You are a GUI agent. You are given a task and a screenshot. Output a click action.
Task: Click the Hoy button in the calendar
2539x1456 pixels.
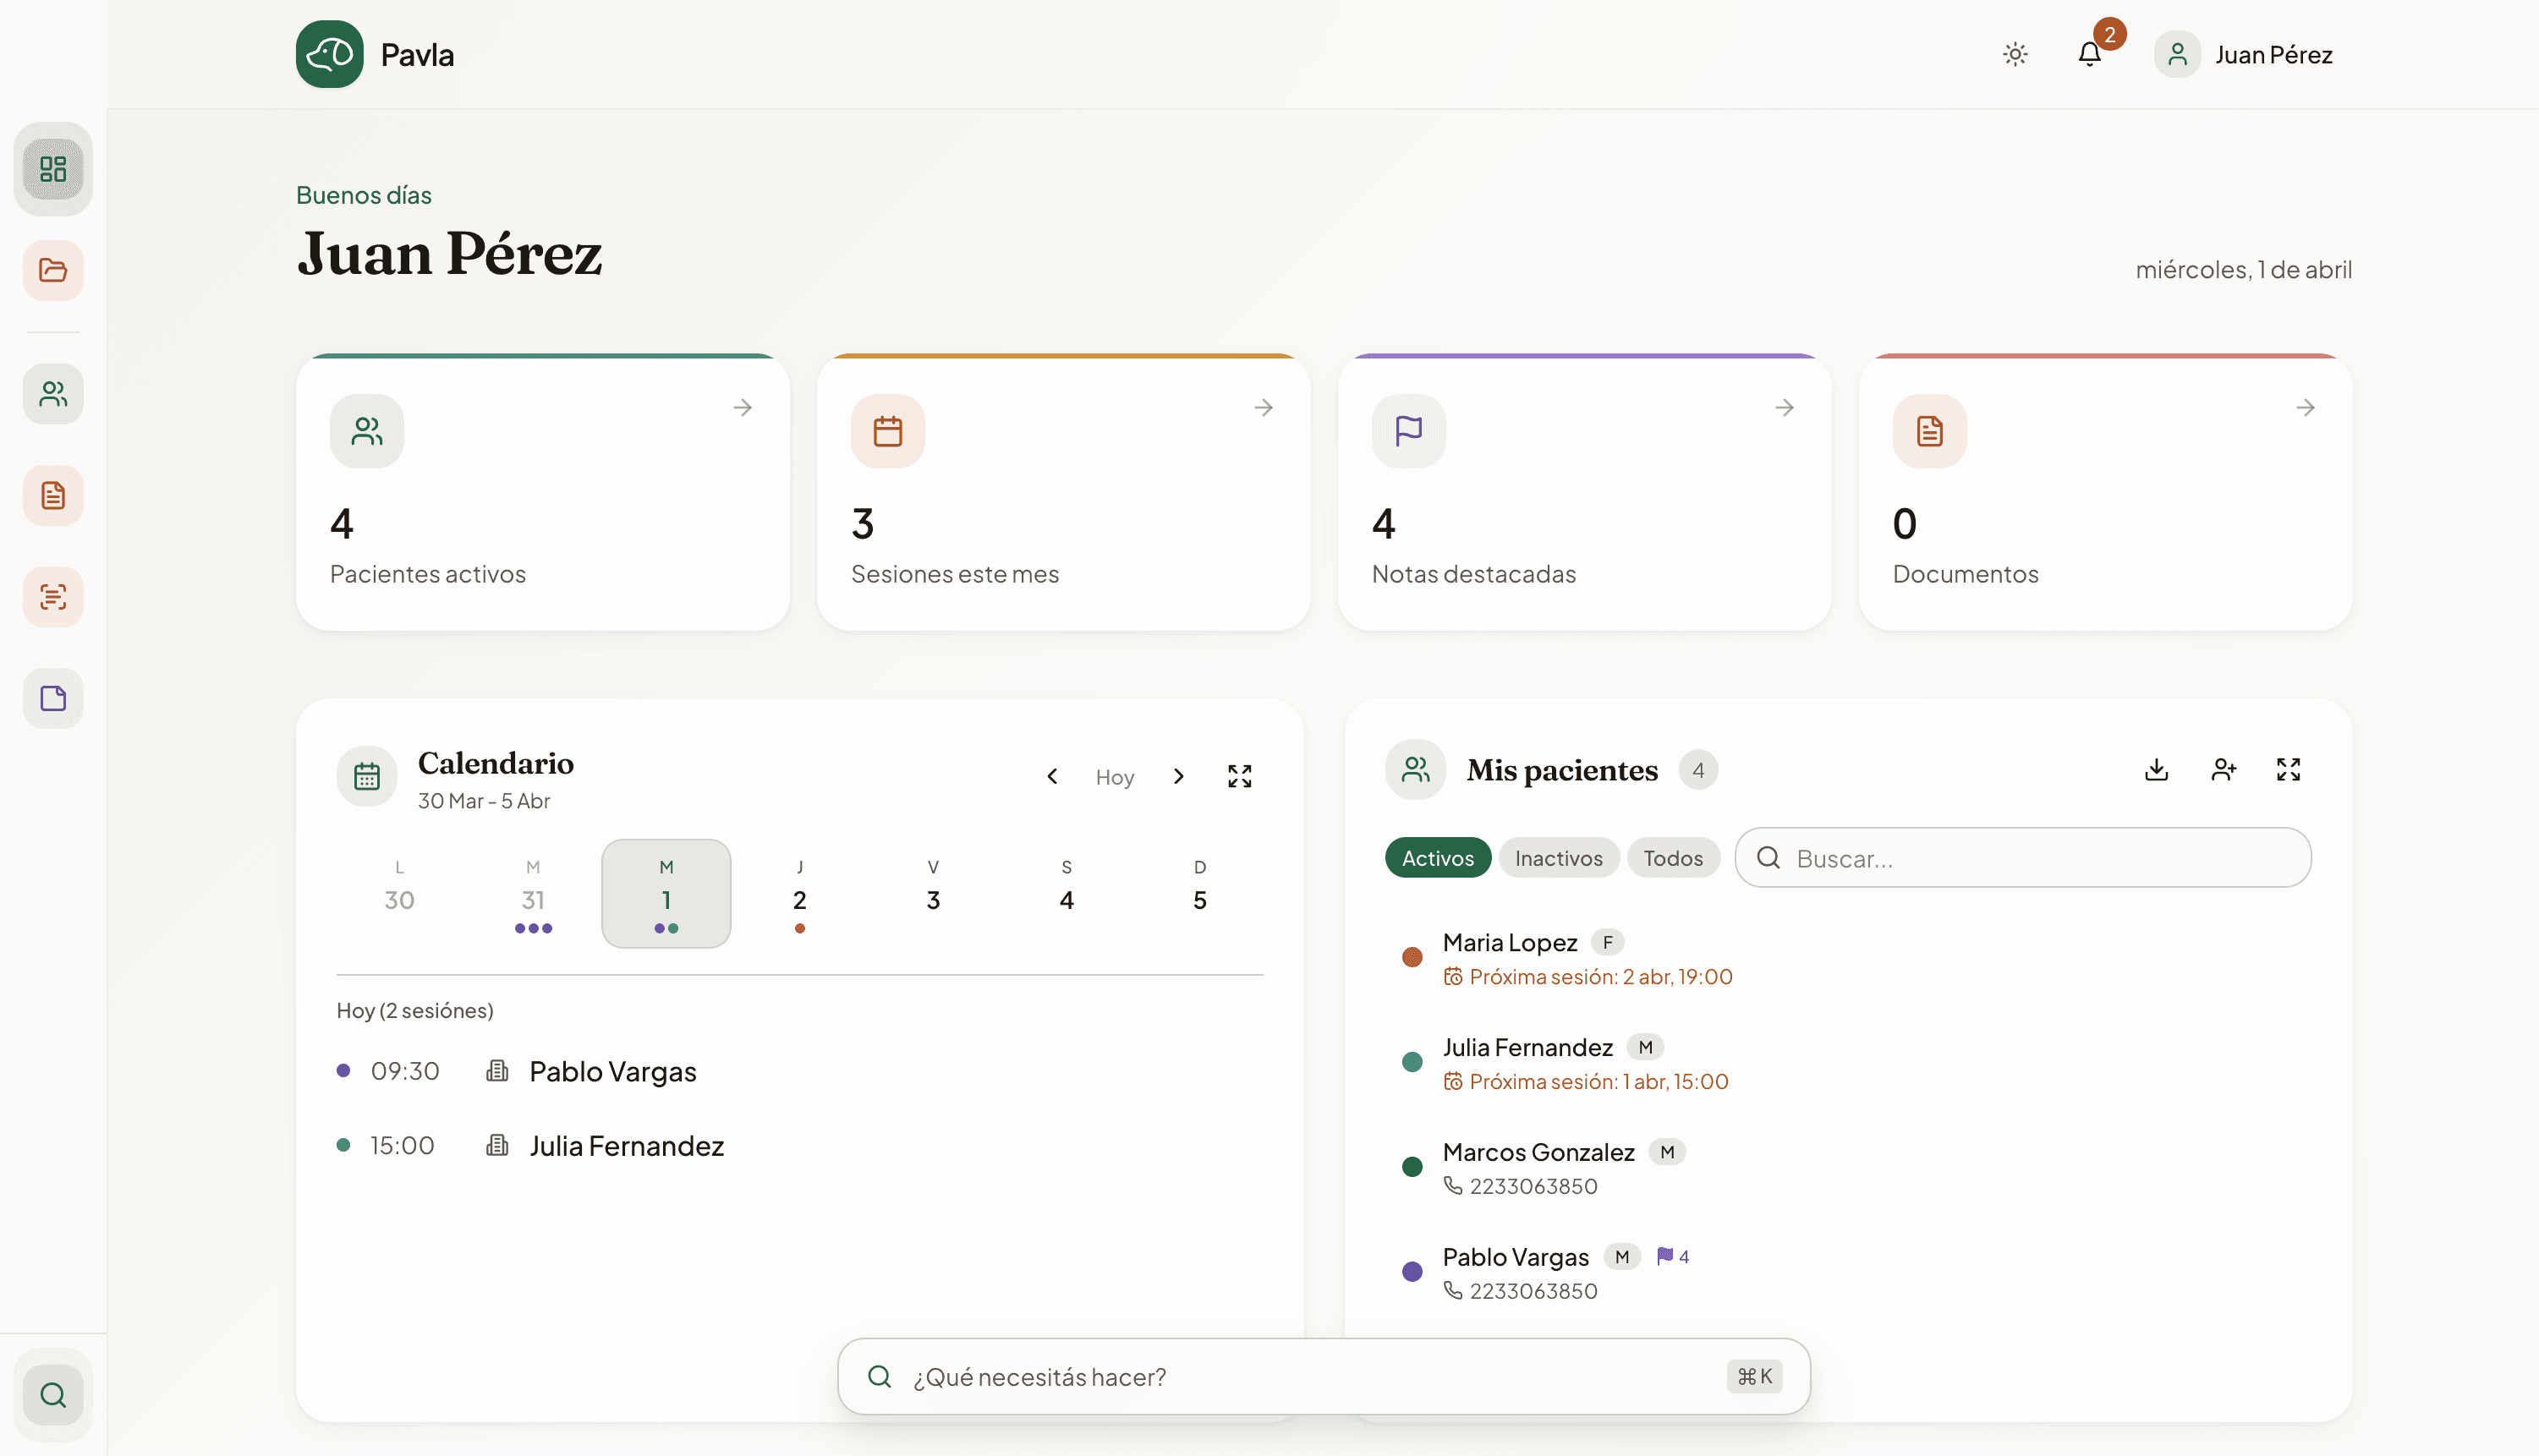(1114, 776)
